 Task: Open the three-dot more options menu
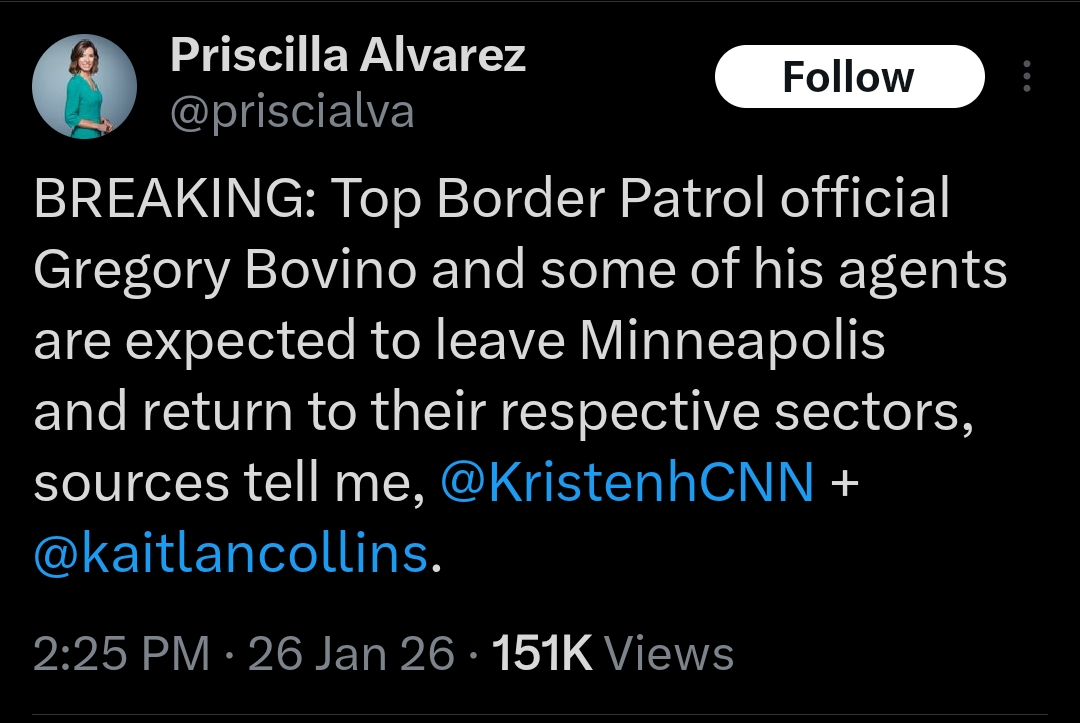pos(1027,77)
